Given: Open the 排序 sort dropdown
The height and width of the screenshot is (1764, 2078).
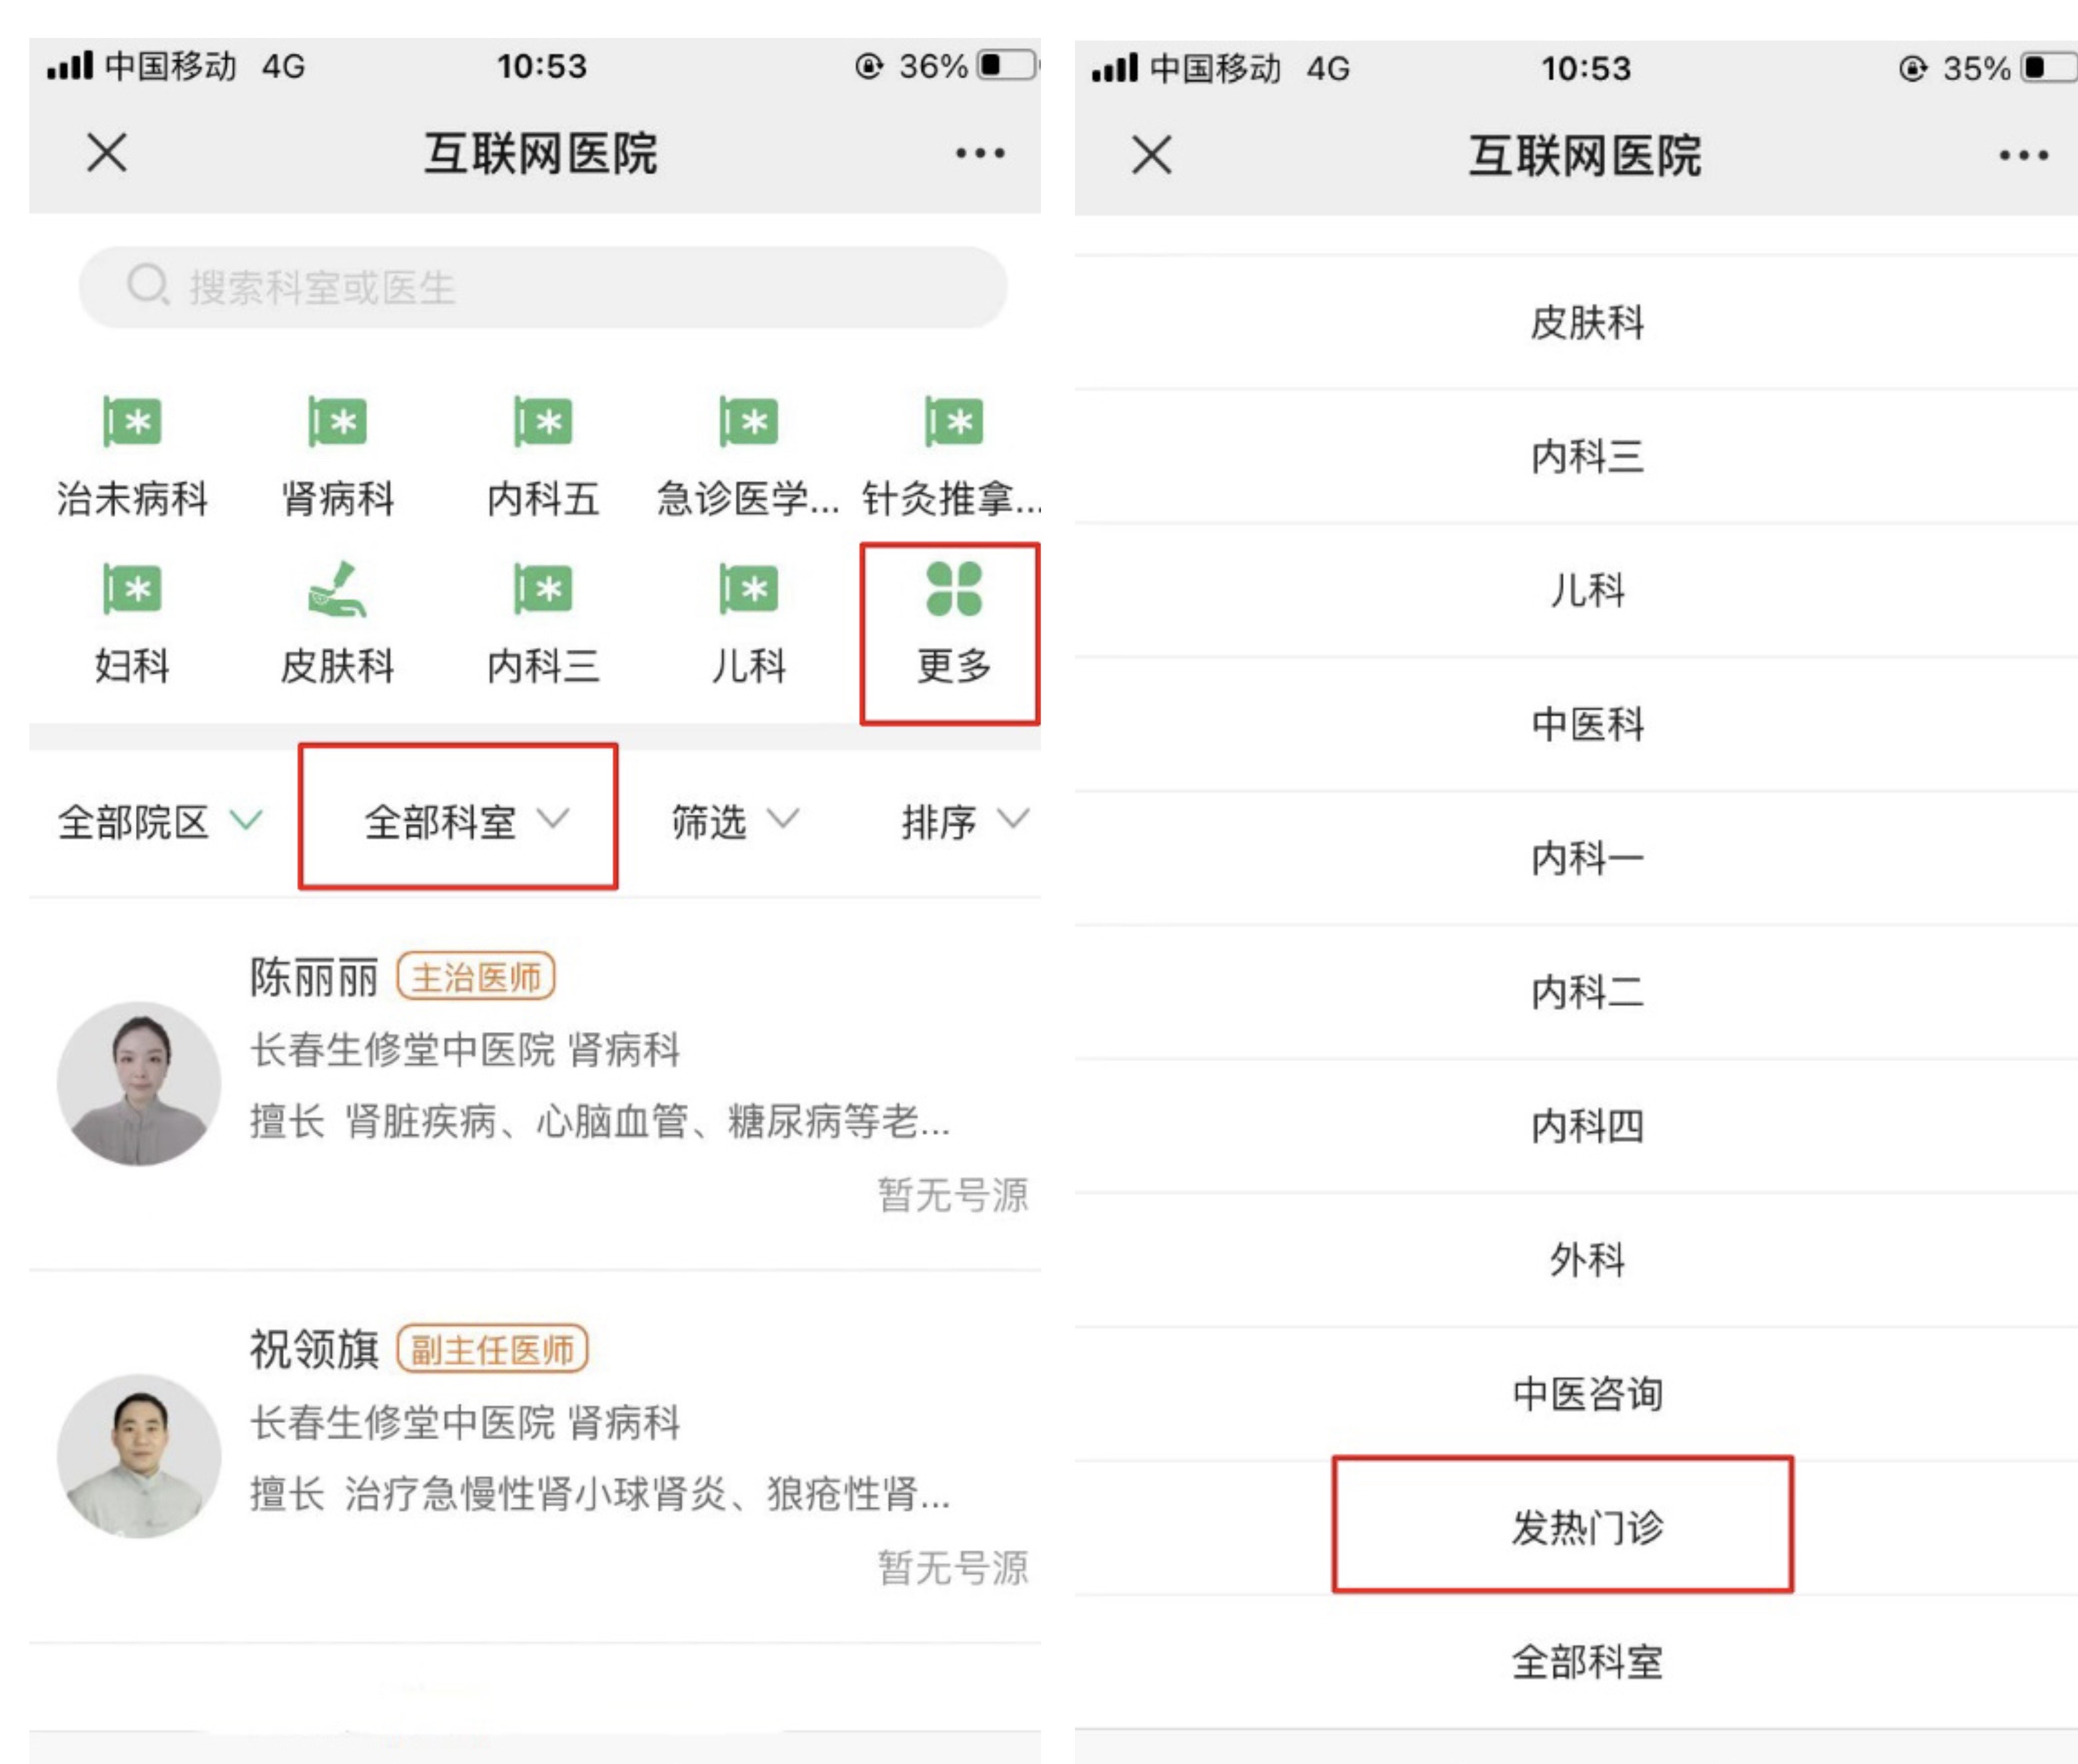Looking at the screenshot, I should pyautogui.click(x=963, y=822).
